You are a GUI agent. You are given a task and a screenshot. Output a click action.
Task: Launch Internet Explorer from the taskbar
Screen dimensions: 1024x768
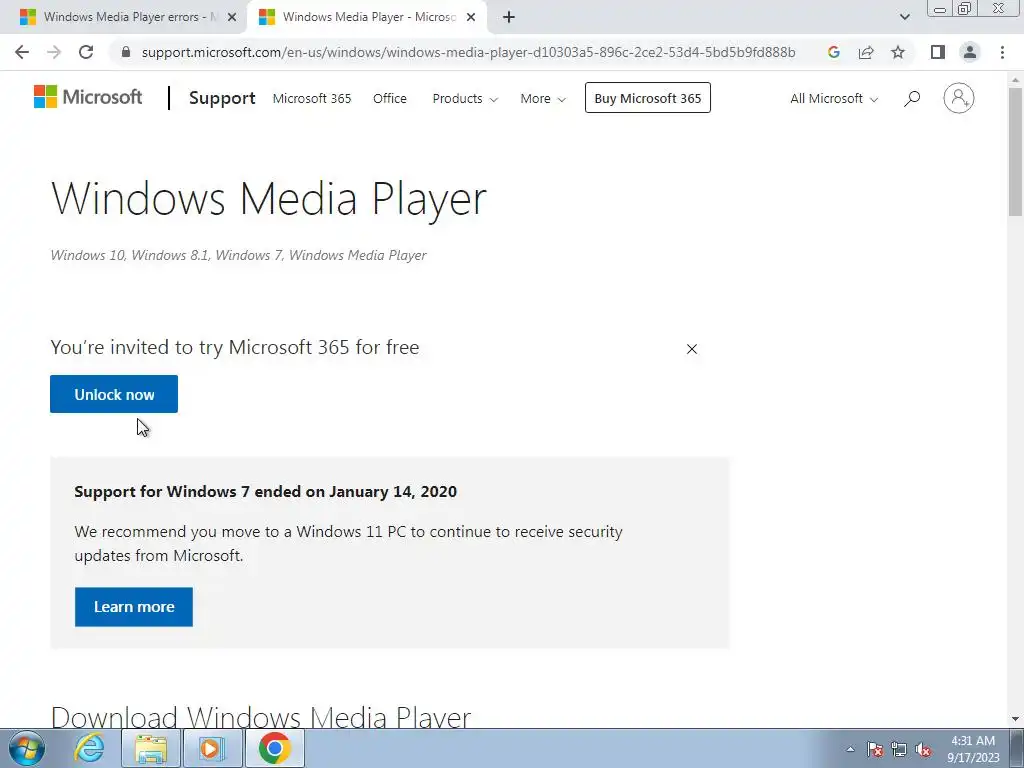[x=89, y=748]
